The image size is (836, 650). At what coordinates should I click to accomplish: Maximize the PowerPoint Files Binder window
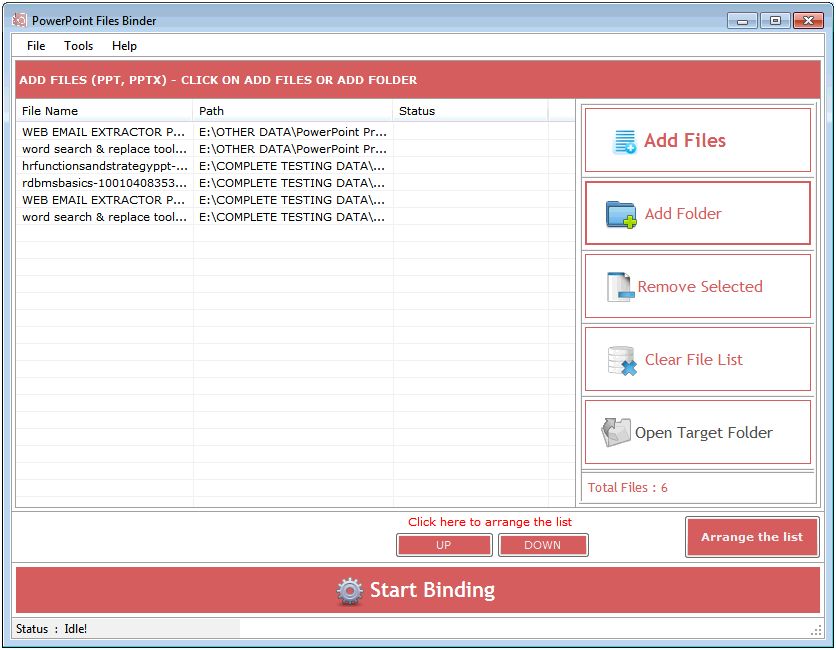click(775, 21)
